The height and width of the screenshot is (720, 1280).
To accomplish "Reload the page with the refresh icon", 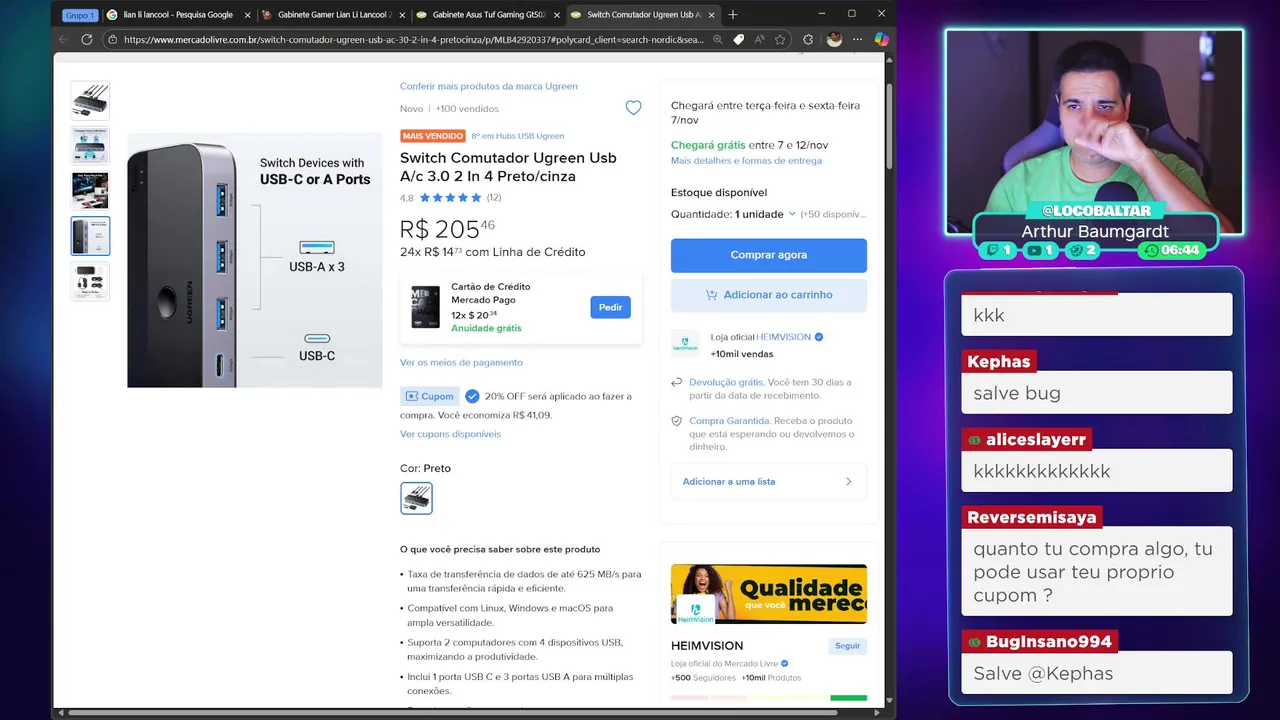I will (87, 39).
